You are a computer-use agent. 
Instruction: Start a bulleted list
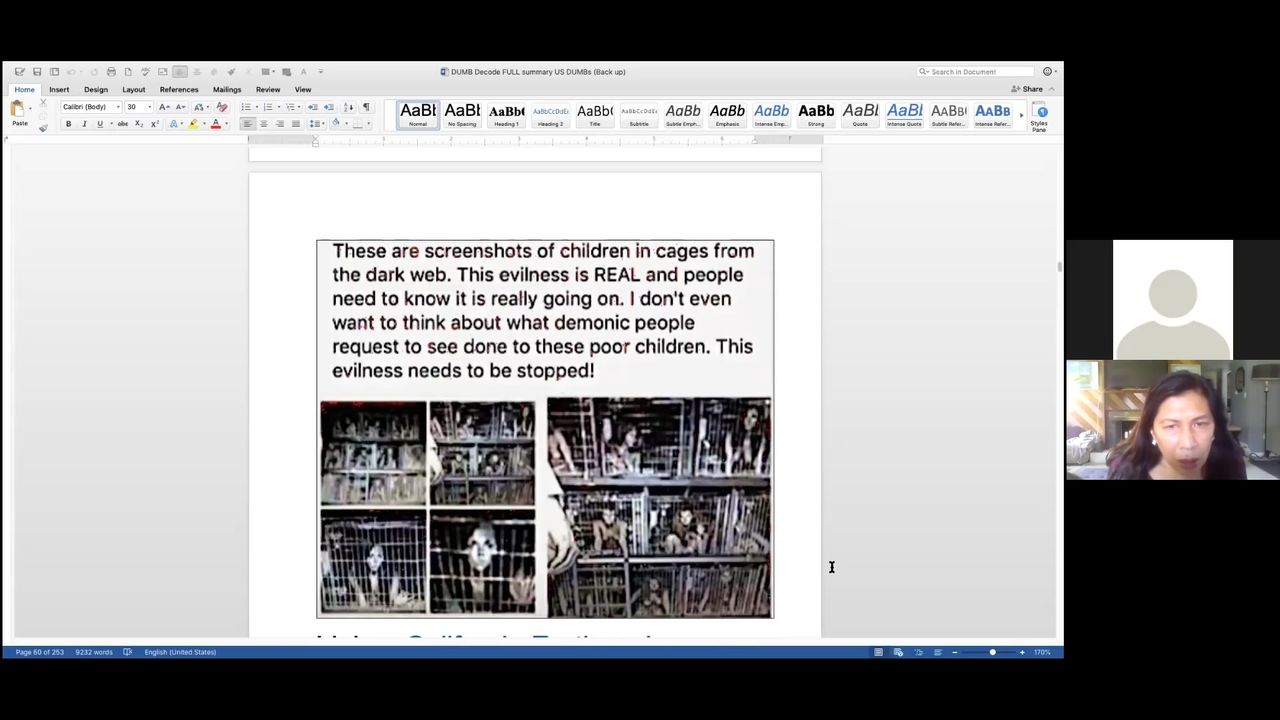(246, 107)
